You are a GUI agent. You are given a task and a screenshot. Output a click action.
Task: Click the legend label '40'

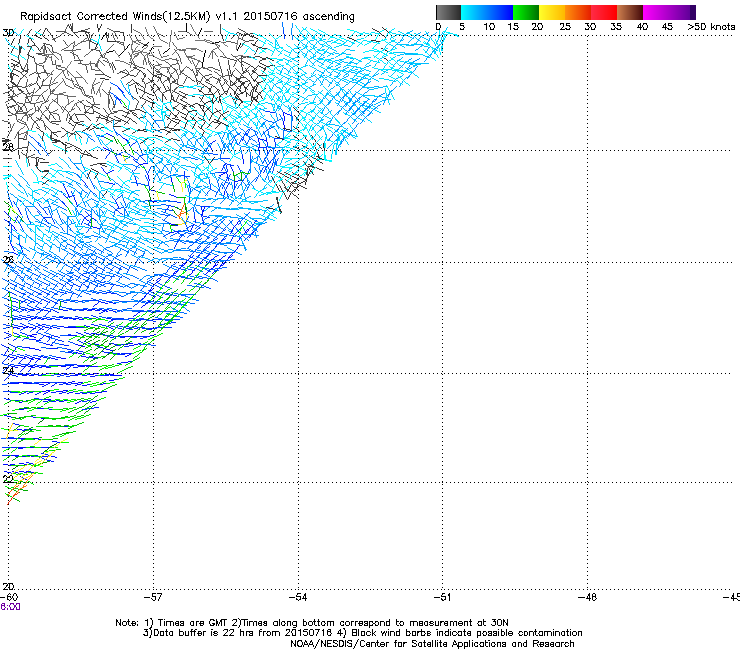(642, 27)
